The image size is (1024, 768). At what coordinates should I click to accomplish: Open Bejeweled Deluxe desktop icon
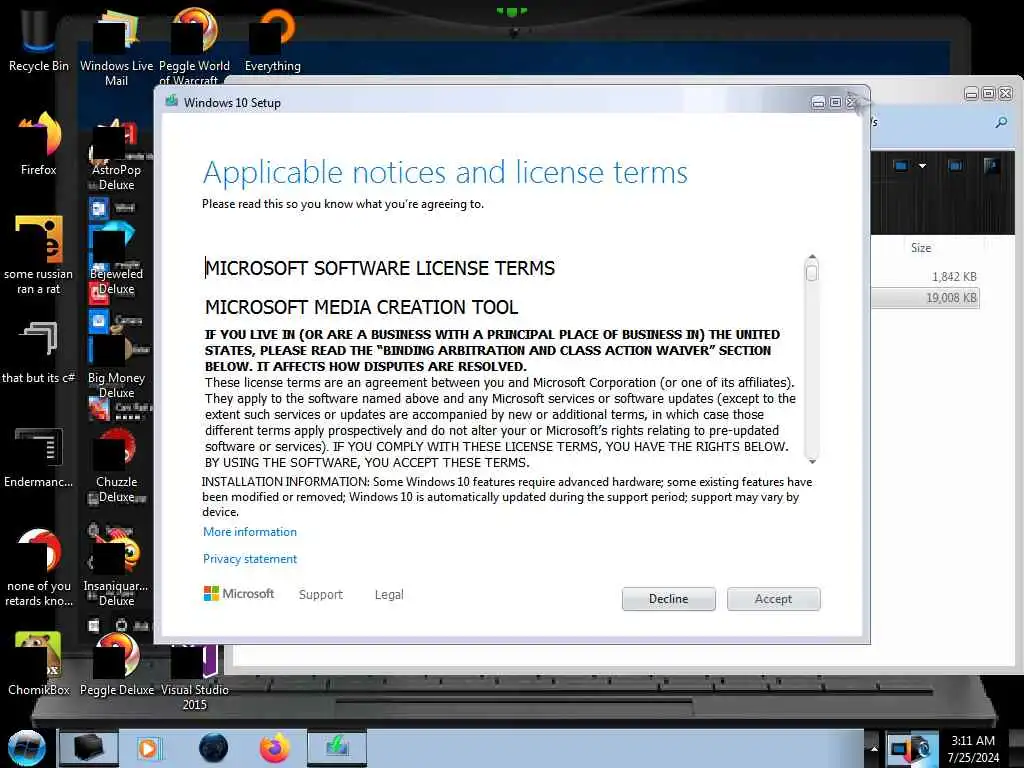116,256
